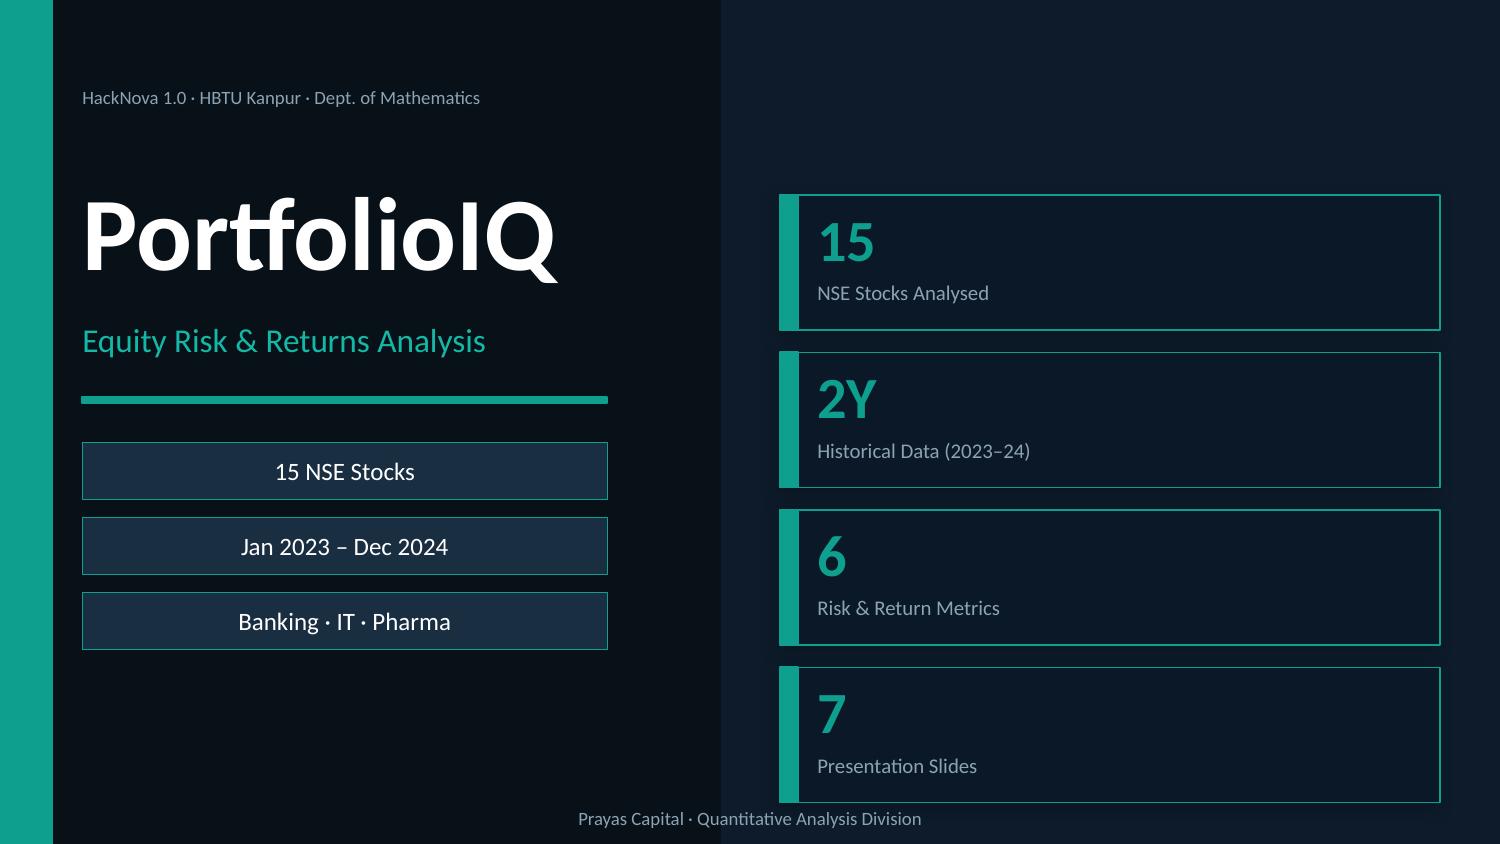This screenshot has height=844, width=1500.
Task: Click the PortfolioIQ main title
Action: (319, 237)
